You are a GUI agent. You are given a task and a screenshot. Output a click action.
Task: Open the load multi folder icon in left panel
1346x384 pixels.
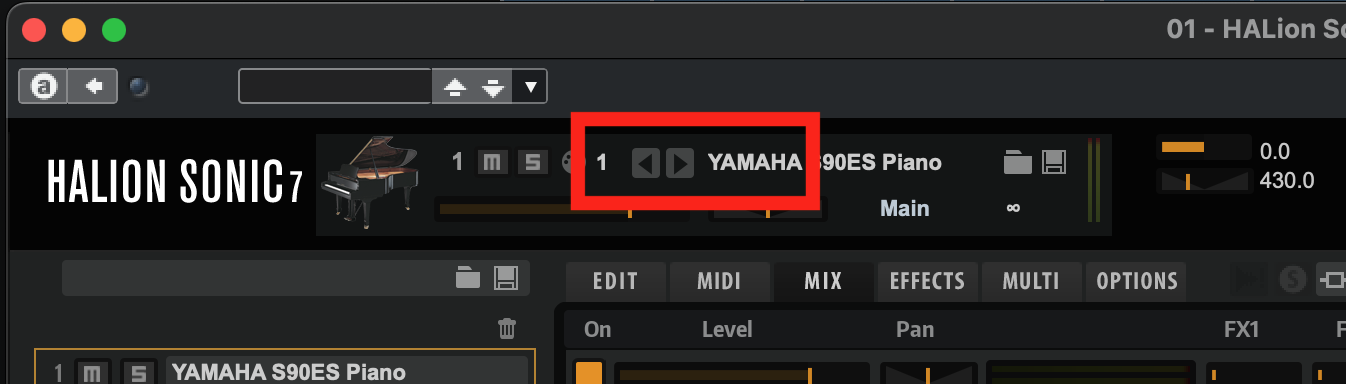coord(468,278)
